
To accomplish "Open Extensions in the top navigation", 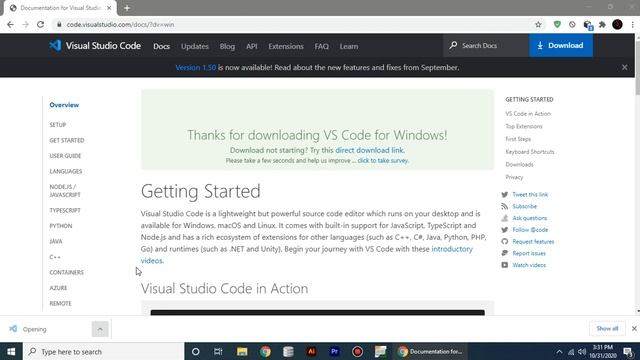I will 286,47.
